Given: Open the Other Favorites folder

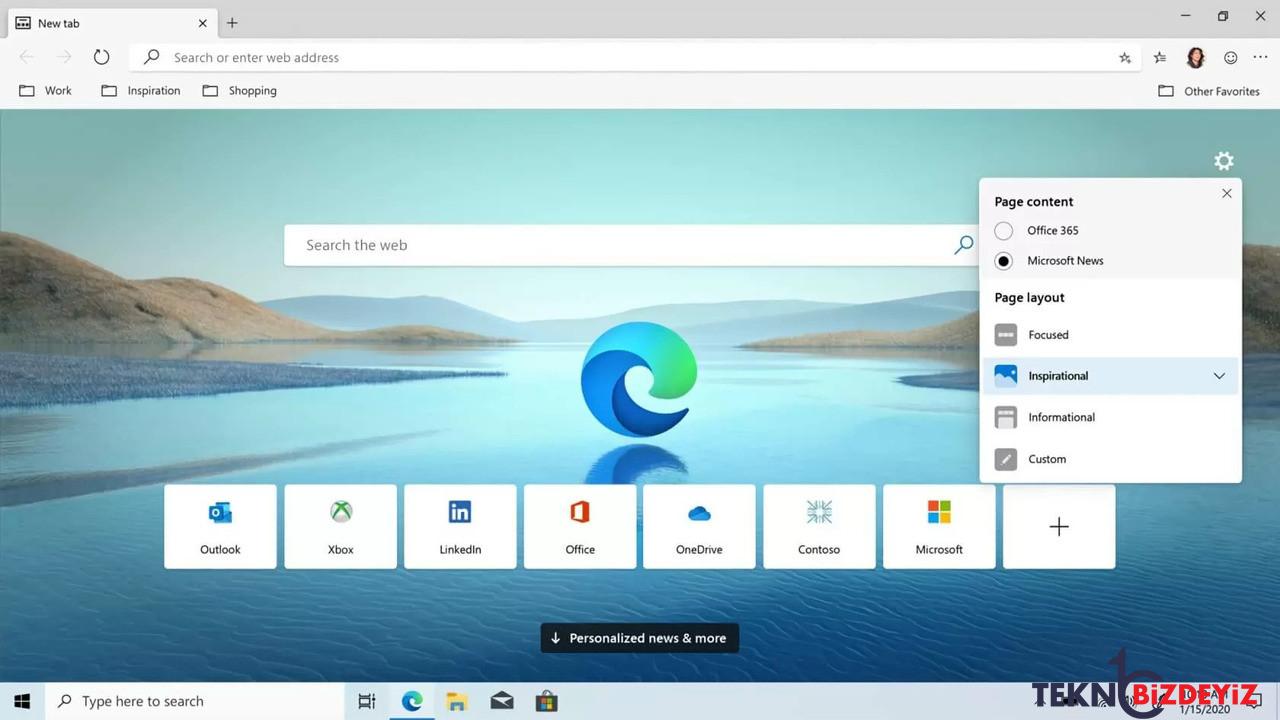Looking at the screenshot, I should (1209, 91).
